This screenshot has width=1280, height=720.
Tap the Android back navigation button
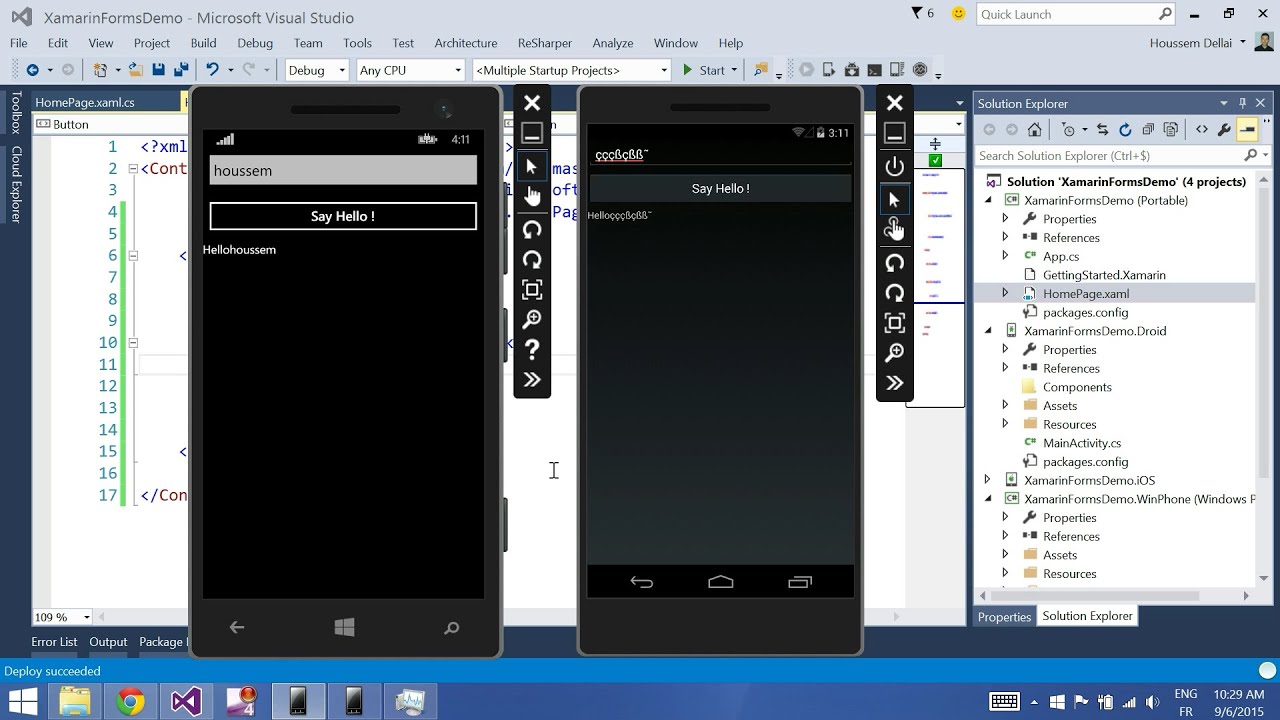click(x=642, y=582)
